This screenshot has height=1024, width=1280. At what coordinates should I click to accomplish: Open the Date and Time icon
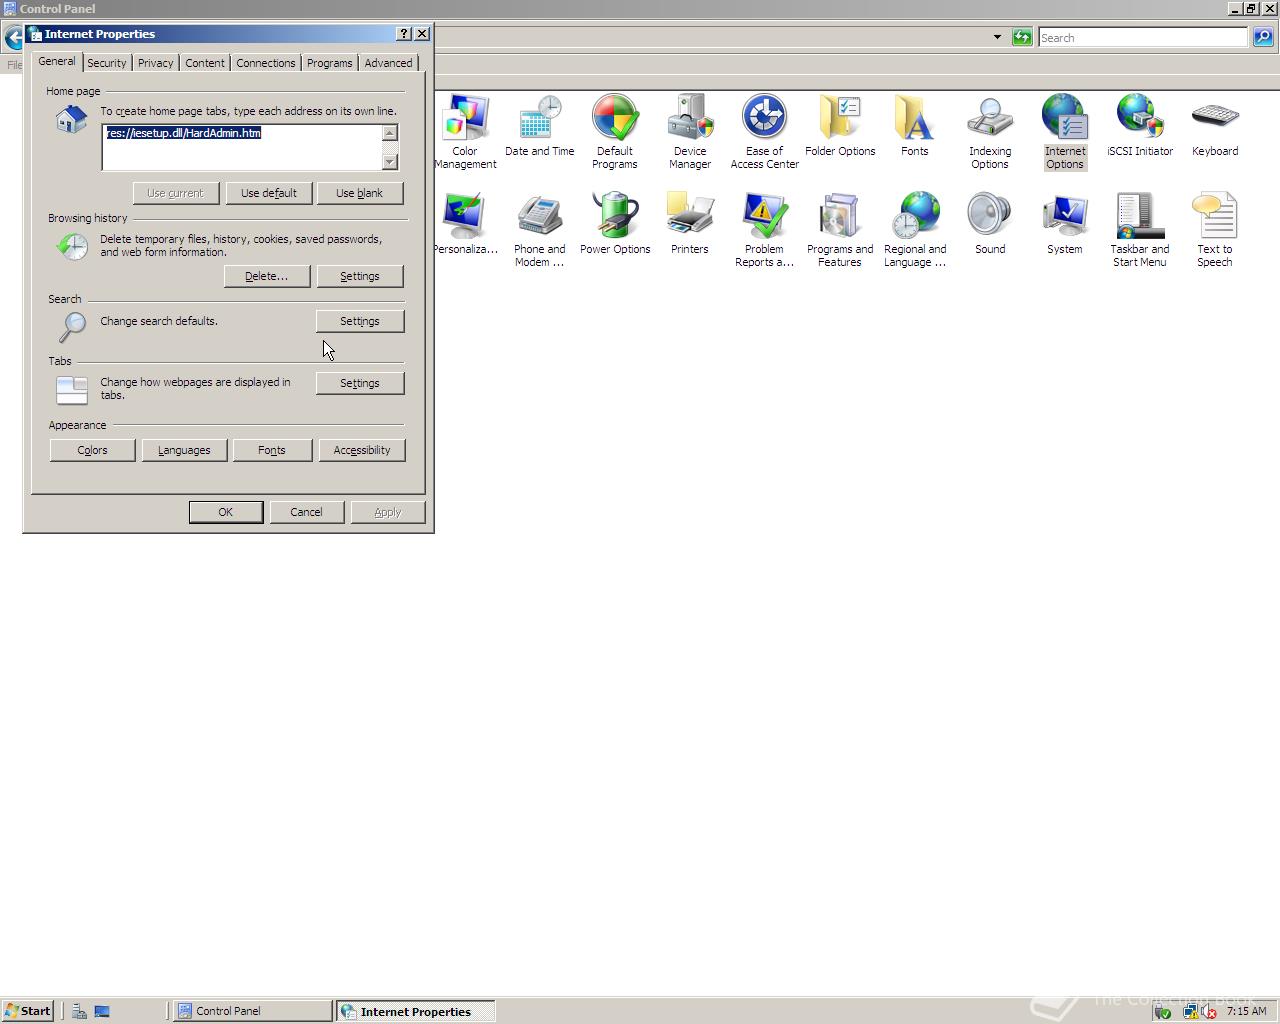coord(540,126)
